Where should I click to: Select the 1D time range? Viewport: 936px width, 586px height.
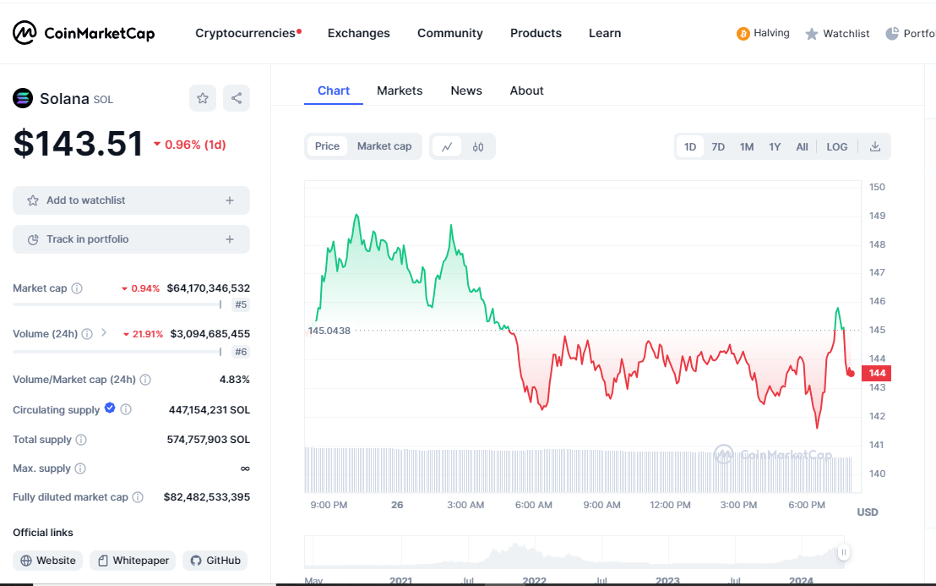pyautogui.click(x=690, y=147)
